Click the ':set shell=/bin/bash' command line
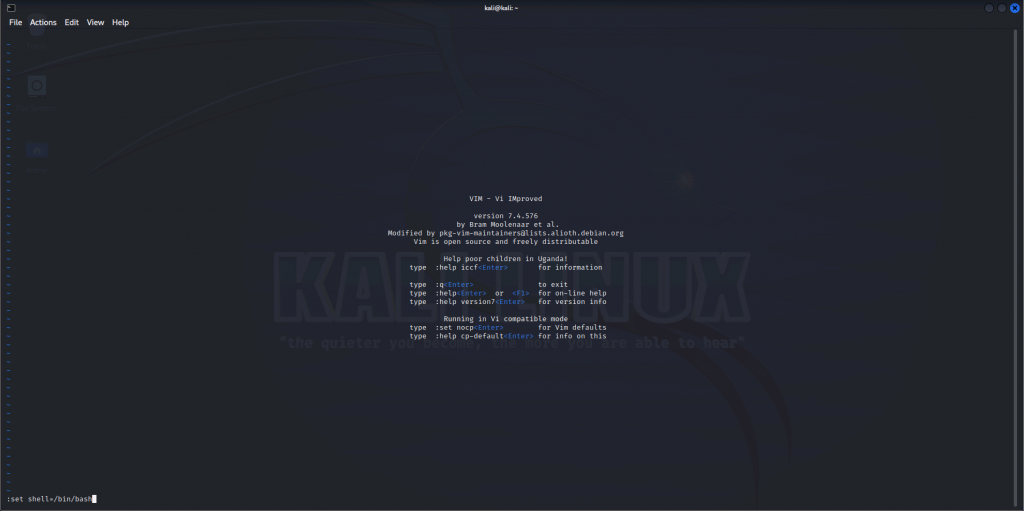This screenshot has width=1024, height=511. [x=51, y=499]
